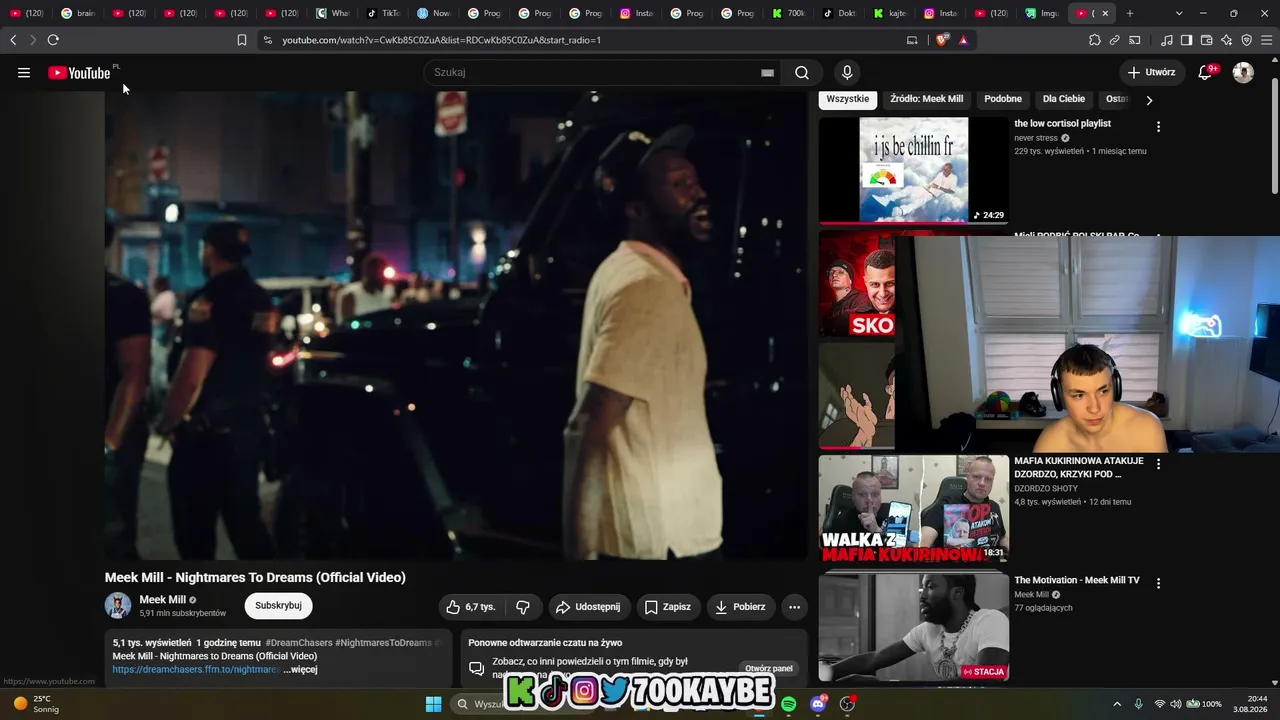This screenshot has height=720, width=1280.
Task: Open the WALKA Z MAFIA KUKIRINOWA thumbnail
Action: tap(914, 508)
